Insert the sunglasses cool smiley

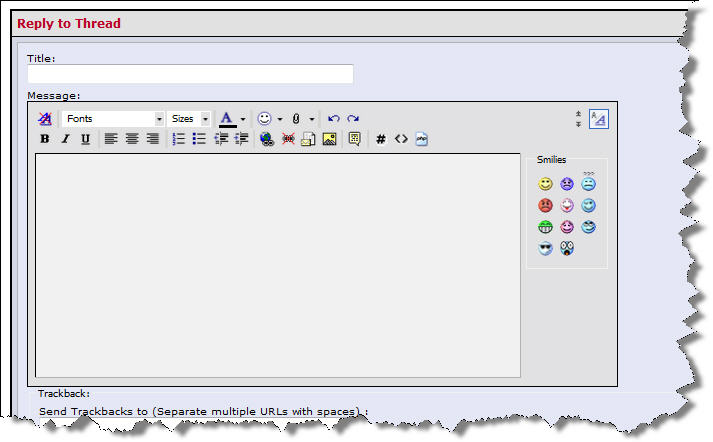(545, 248)
